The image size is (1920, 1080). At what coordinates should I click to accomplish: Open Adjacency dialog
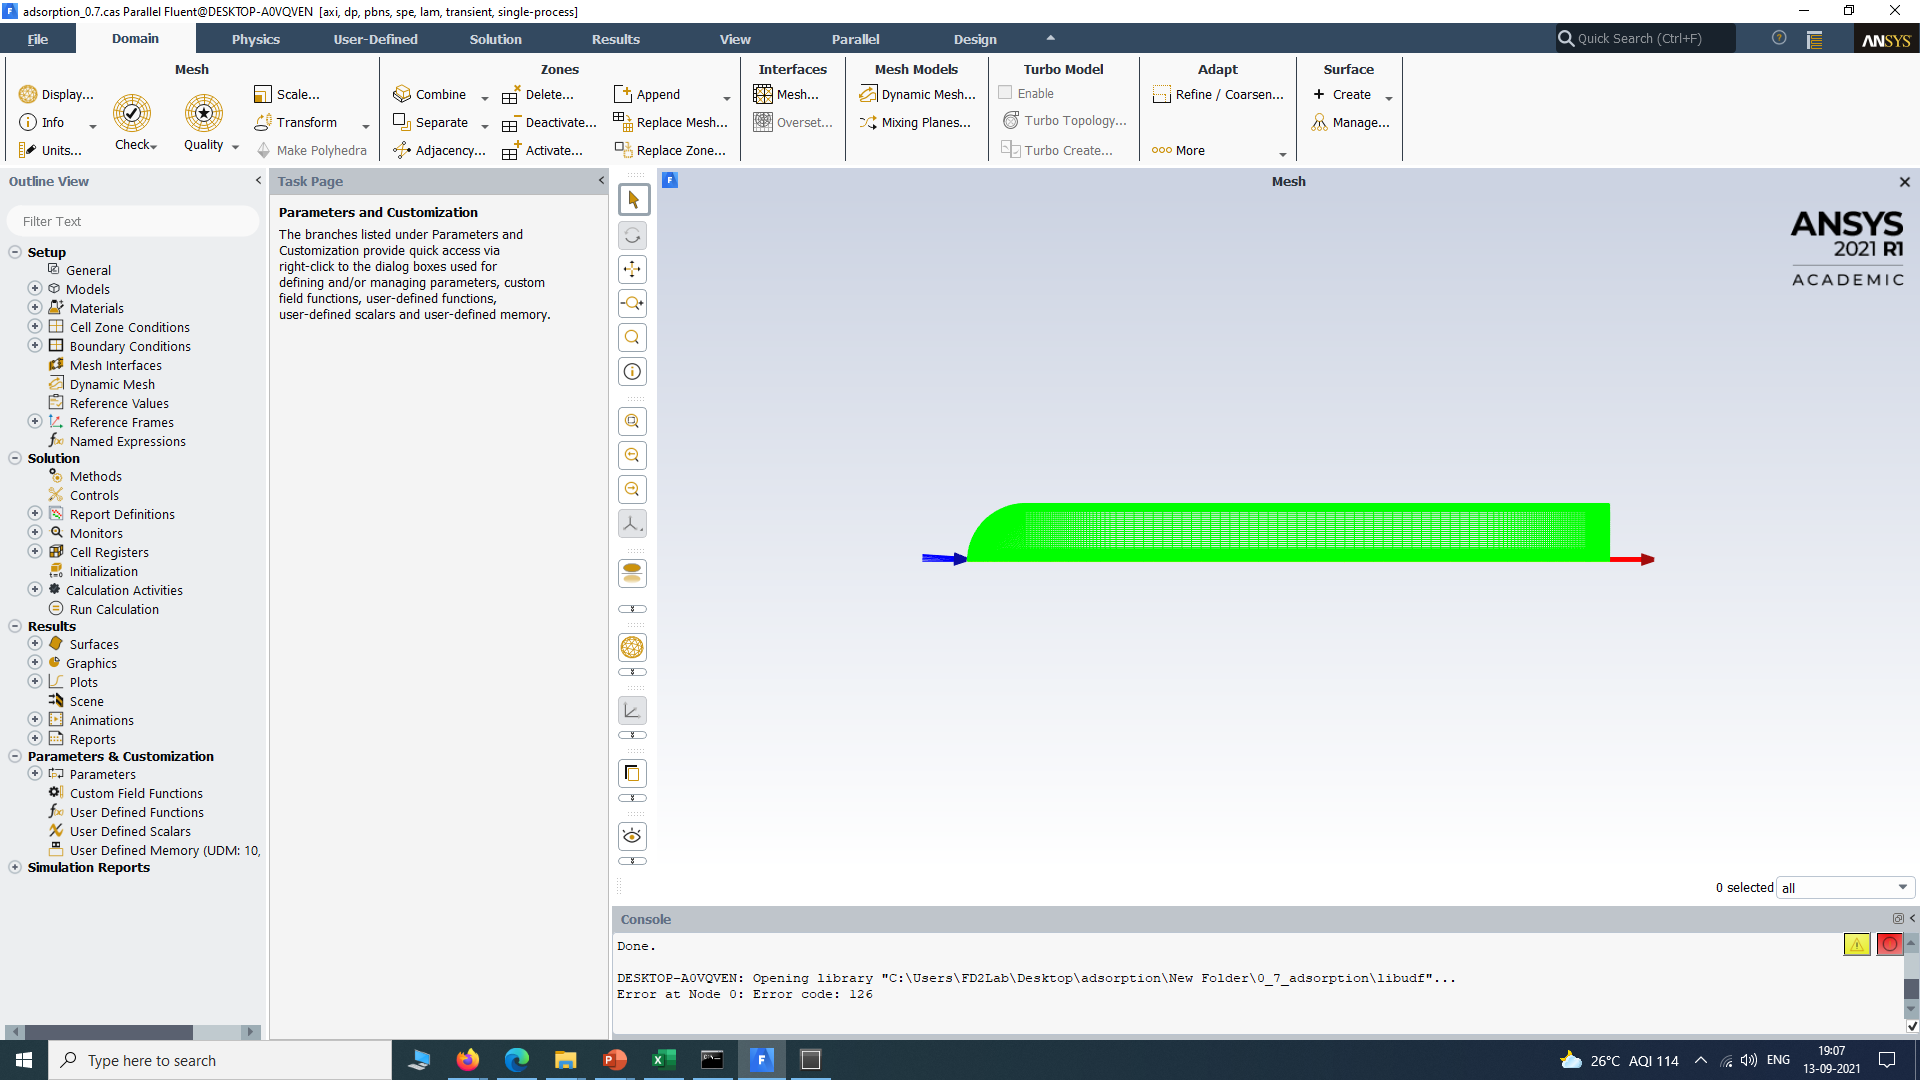pos(440,151)
